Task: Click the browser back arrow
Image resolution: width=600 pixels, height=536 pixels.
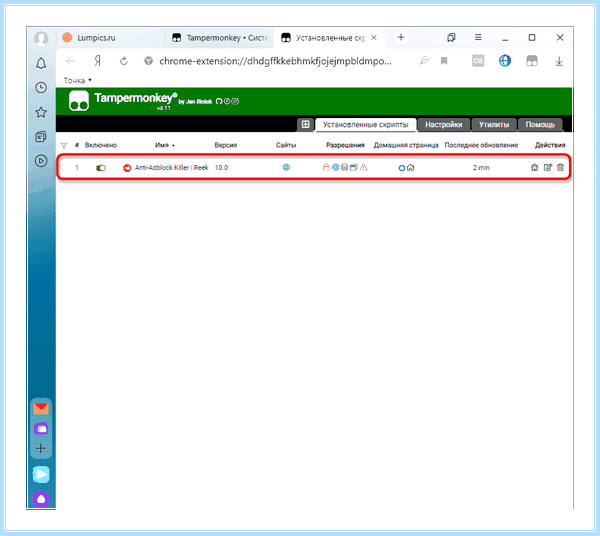Action: coord(70,61)
